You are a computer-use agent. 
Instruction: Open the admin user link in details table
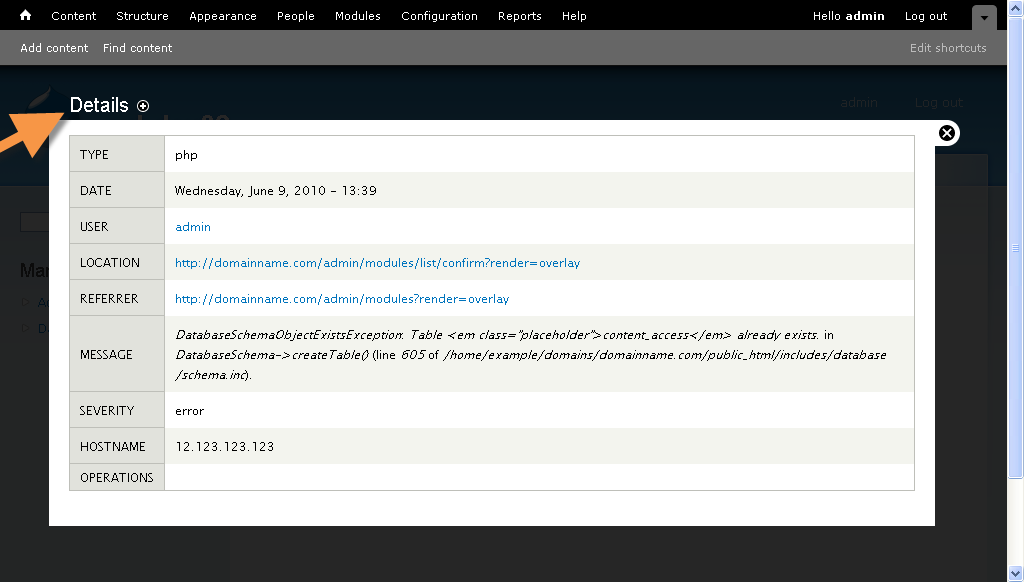coord(193,227)
